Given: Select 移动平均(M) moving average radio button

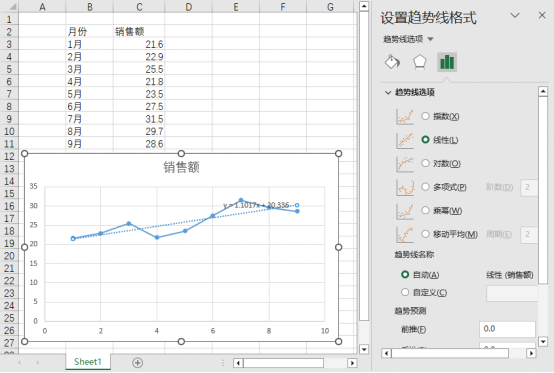Looking at the screenshot, I should tap(425, 234).
